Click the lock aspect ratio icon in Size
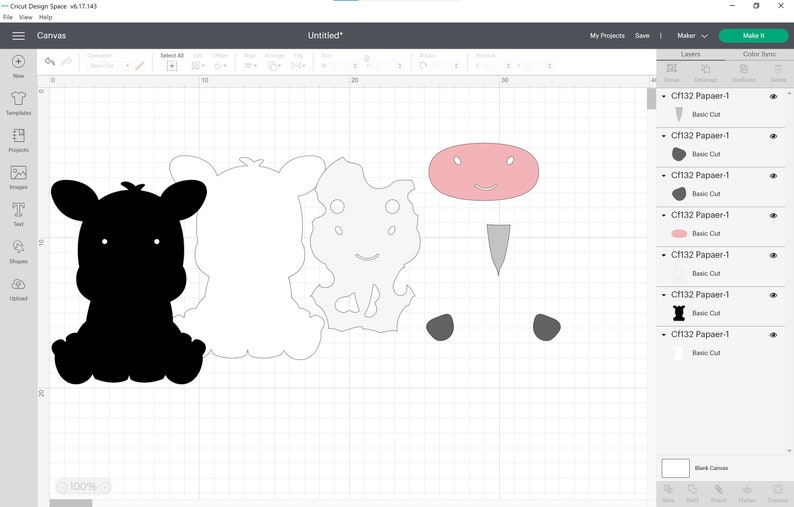Screen dimensions: 794x507 pos(367,58)
